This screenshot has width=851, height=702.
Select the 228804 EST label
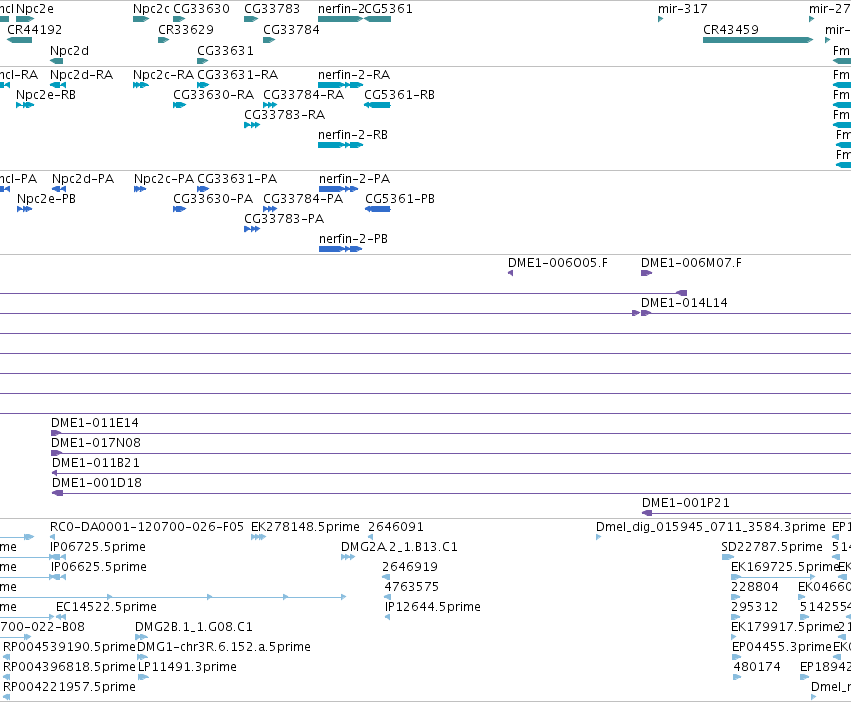(754, 587)
